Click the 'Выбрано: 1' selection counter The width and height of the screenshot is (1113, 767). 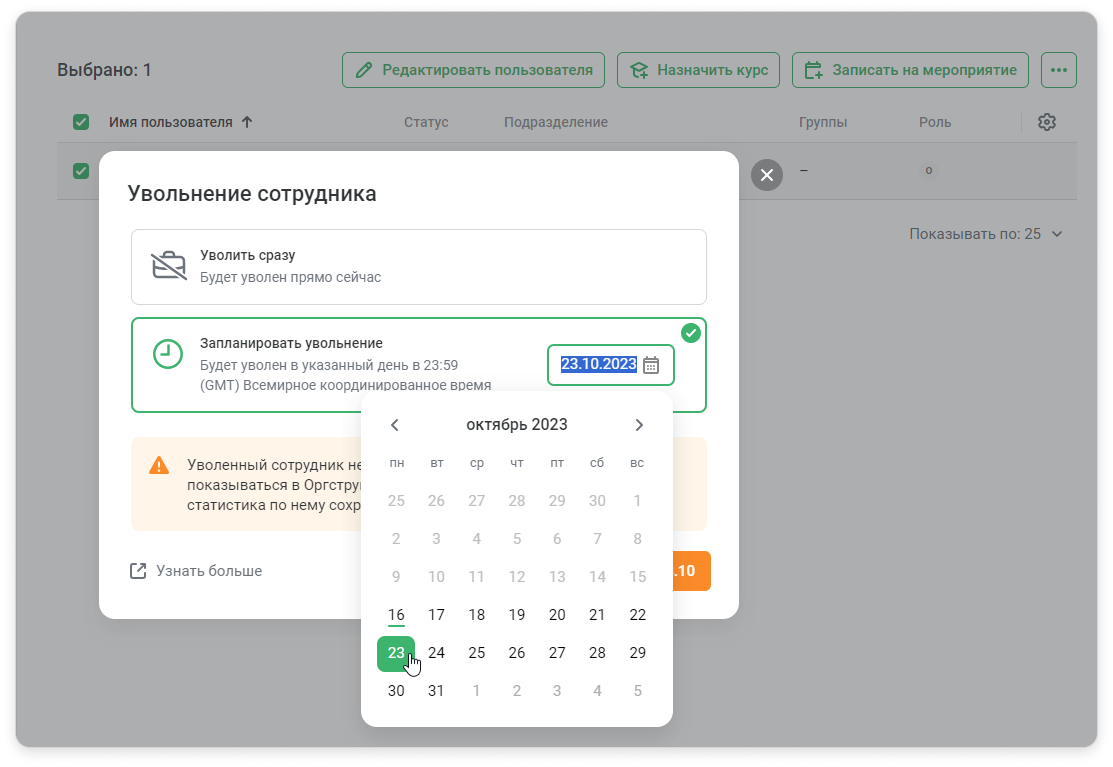(x=104, y=70)
